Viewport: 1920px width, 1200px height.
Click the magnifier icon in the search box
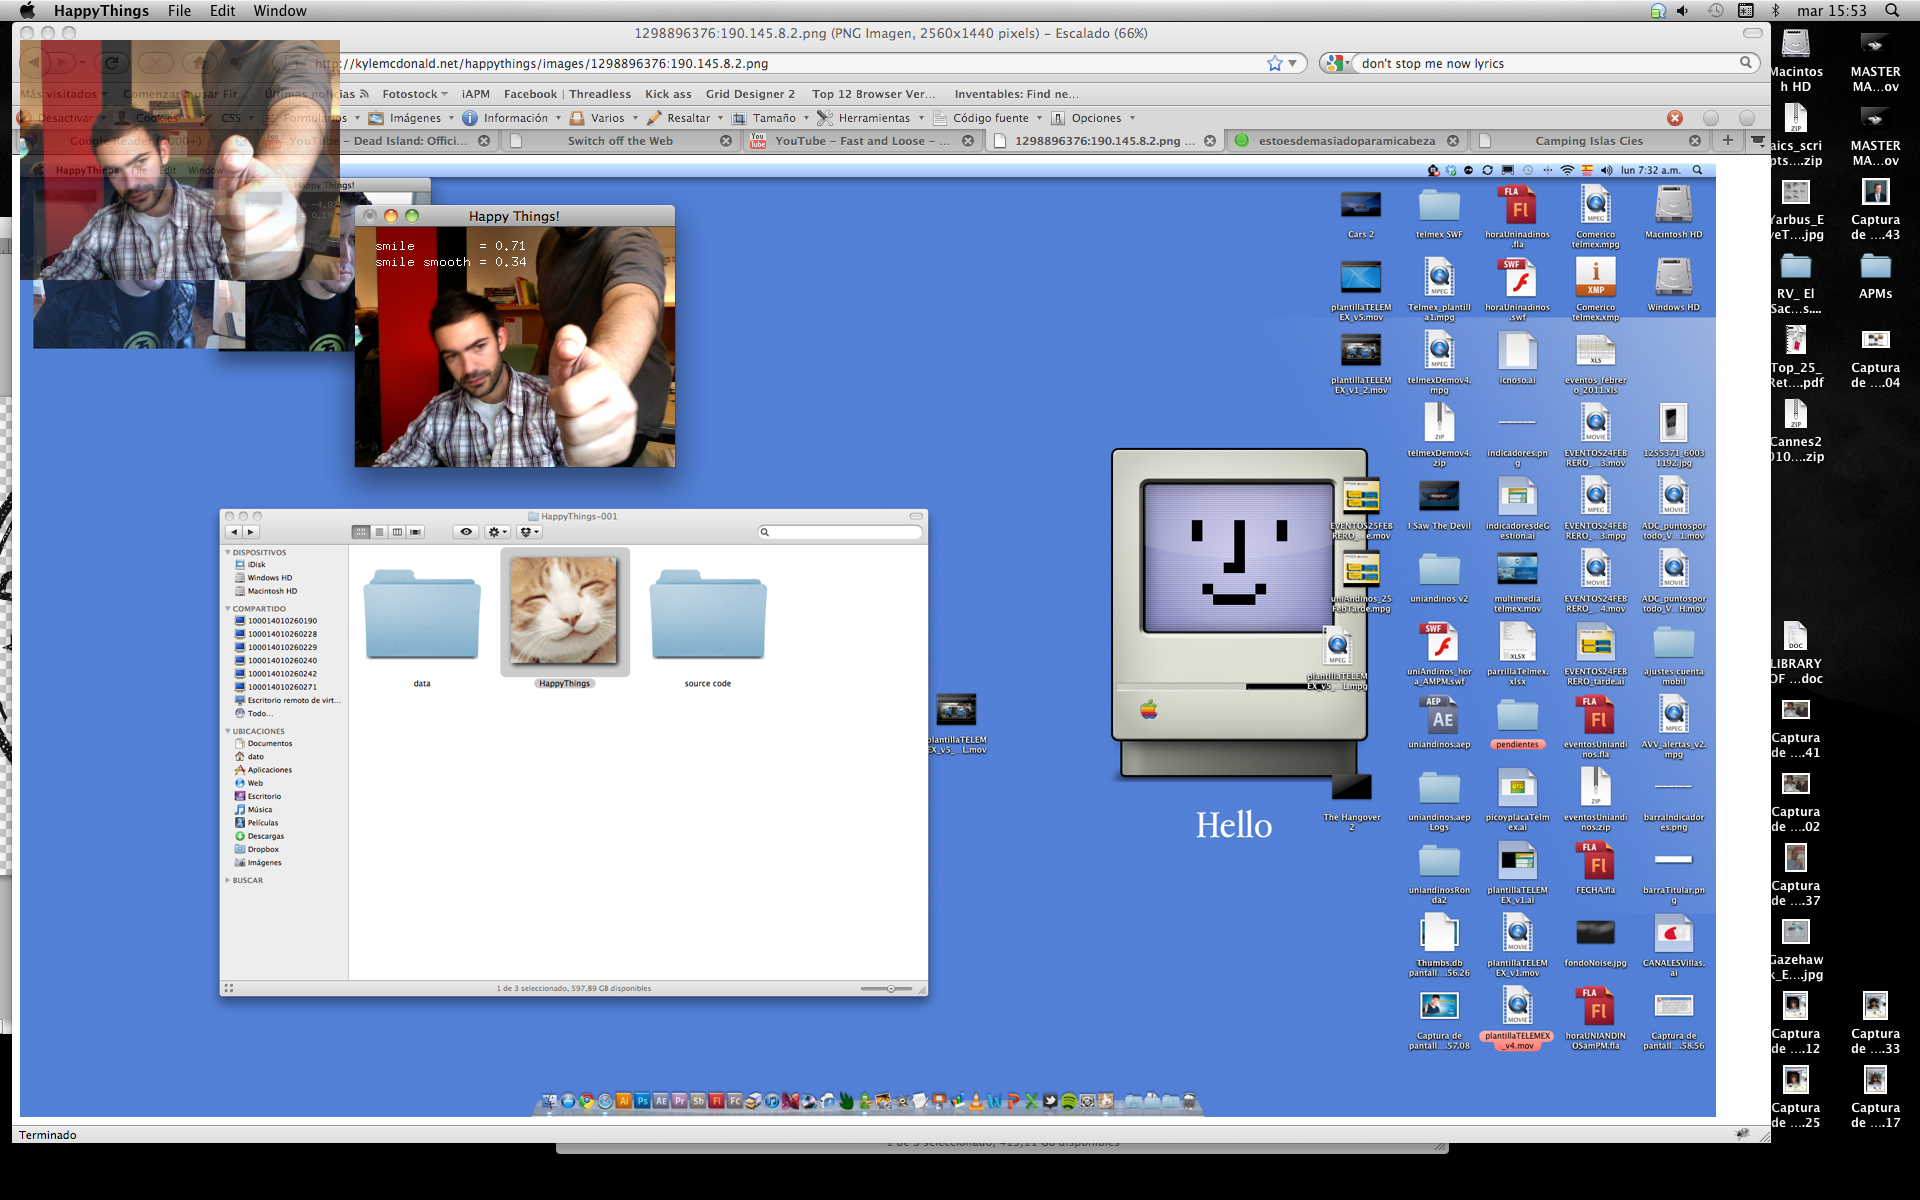pyautogui.click(x=1746, y=63)
